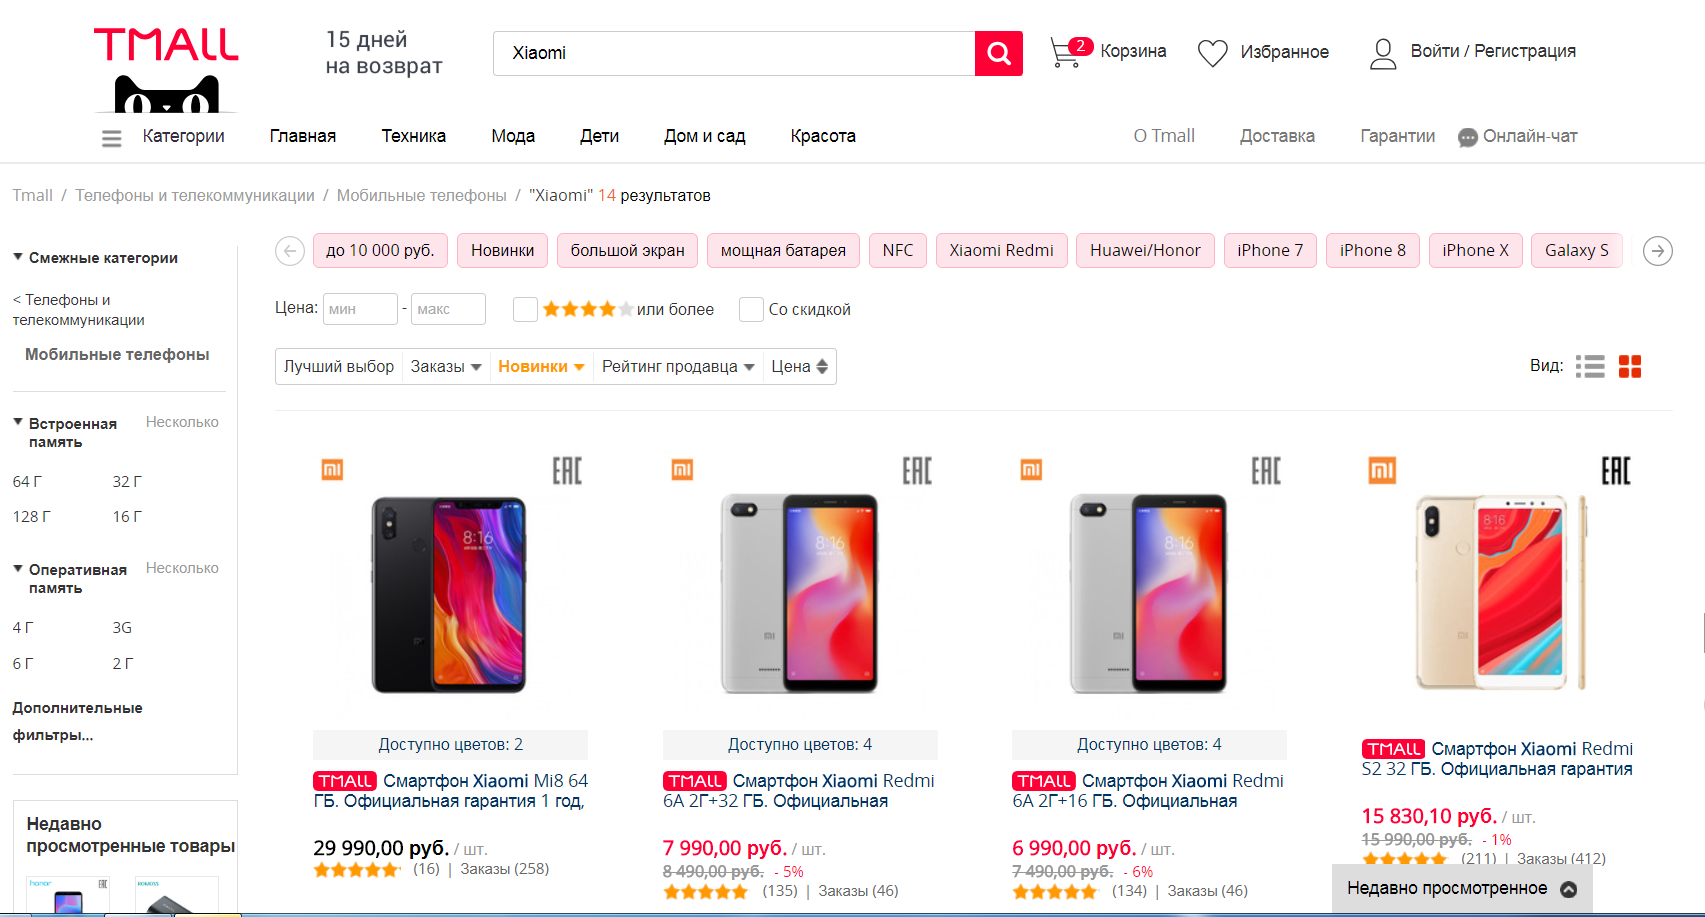1705x917 pixels.
Task: Check the Со скидкой checkbox
Action: 751,310
